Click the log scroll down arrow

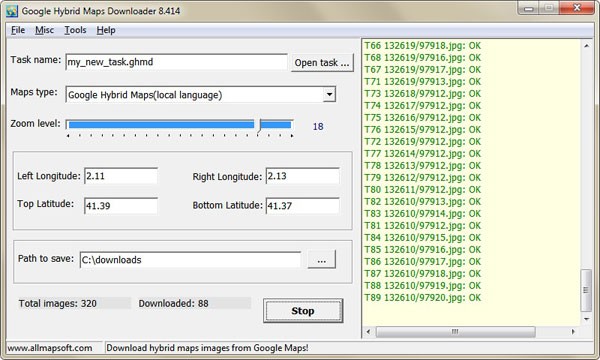point(586,319)
